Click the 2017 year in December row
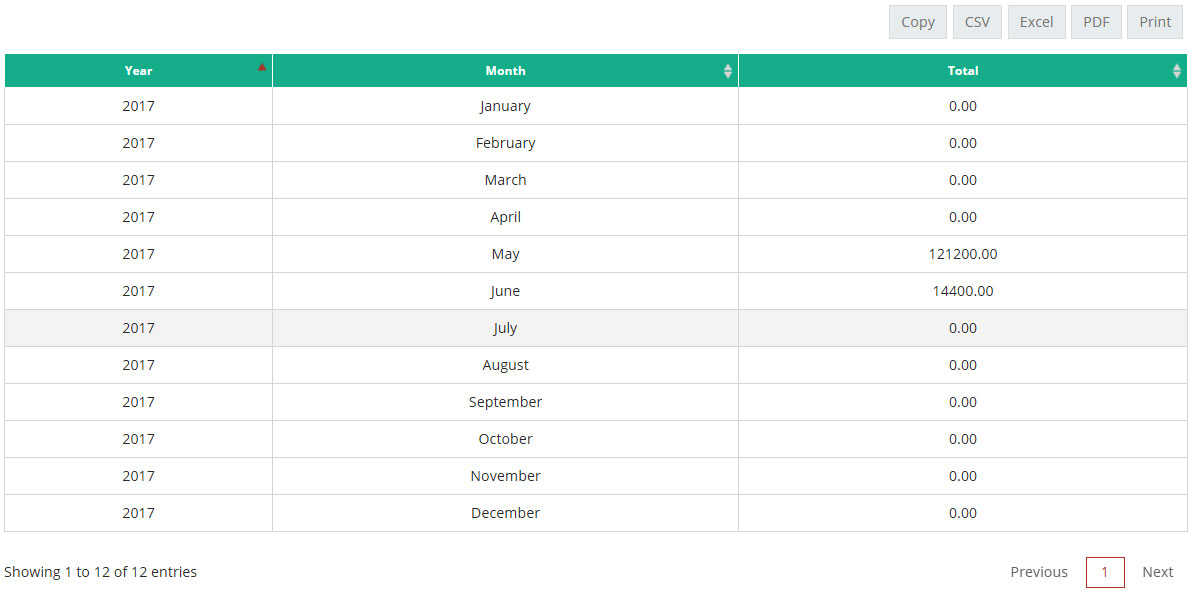1193x600 pixels. [138, 513]
